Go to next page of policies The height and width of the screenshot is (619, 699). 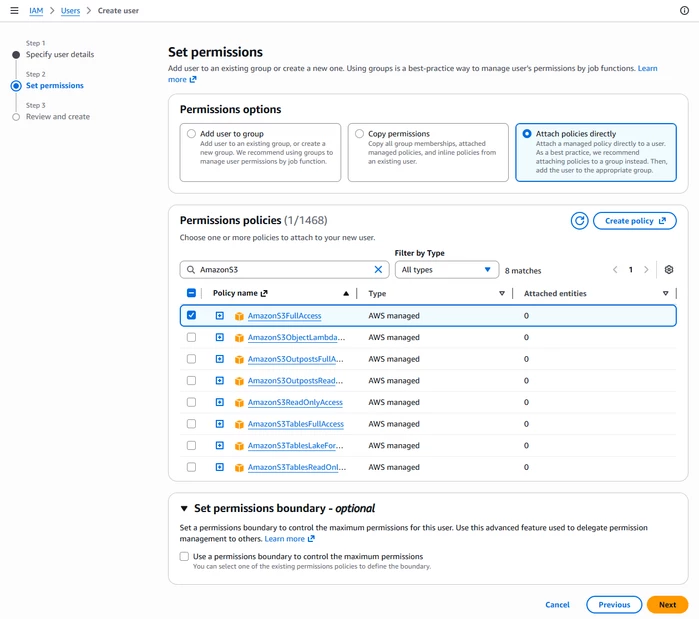pos(646,270)
